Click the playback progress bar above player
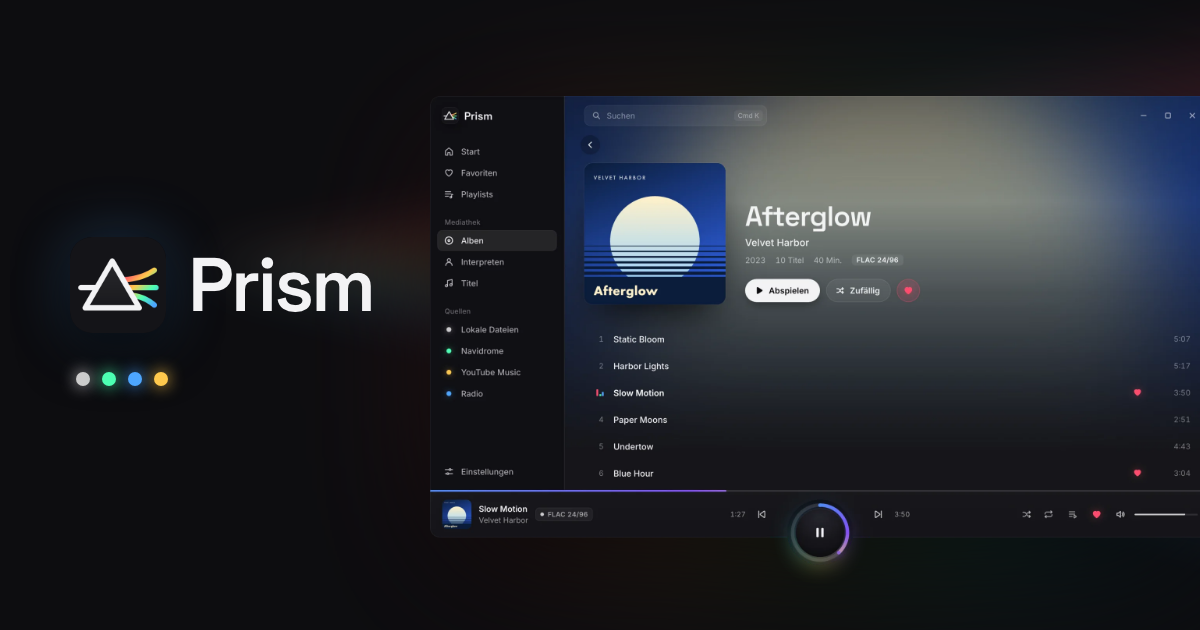1200x630 pixels. [x=815, y=491]
